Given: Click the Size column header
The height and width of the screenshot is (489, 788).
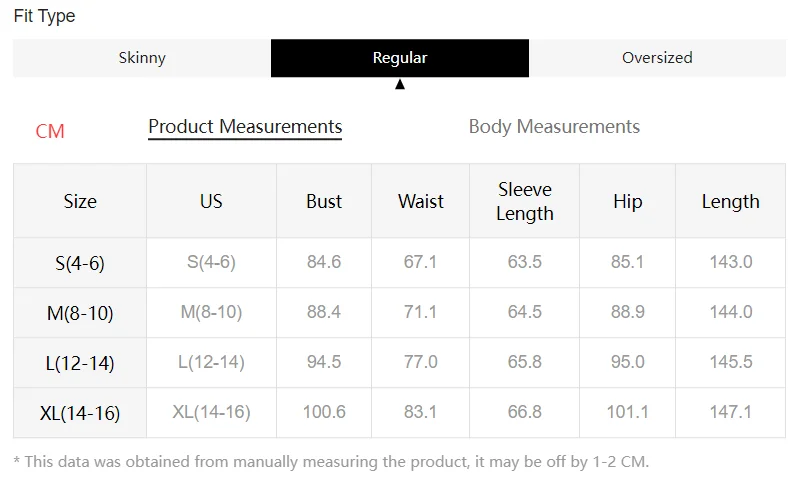Looking at the screenshot, I should coord(80,201).
